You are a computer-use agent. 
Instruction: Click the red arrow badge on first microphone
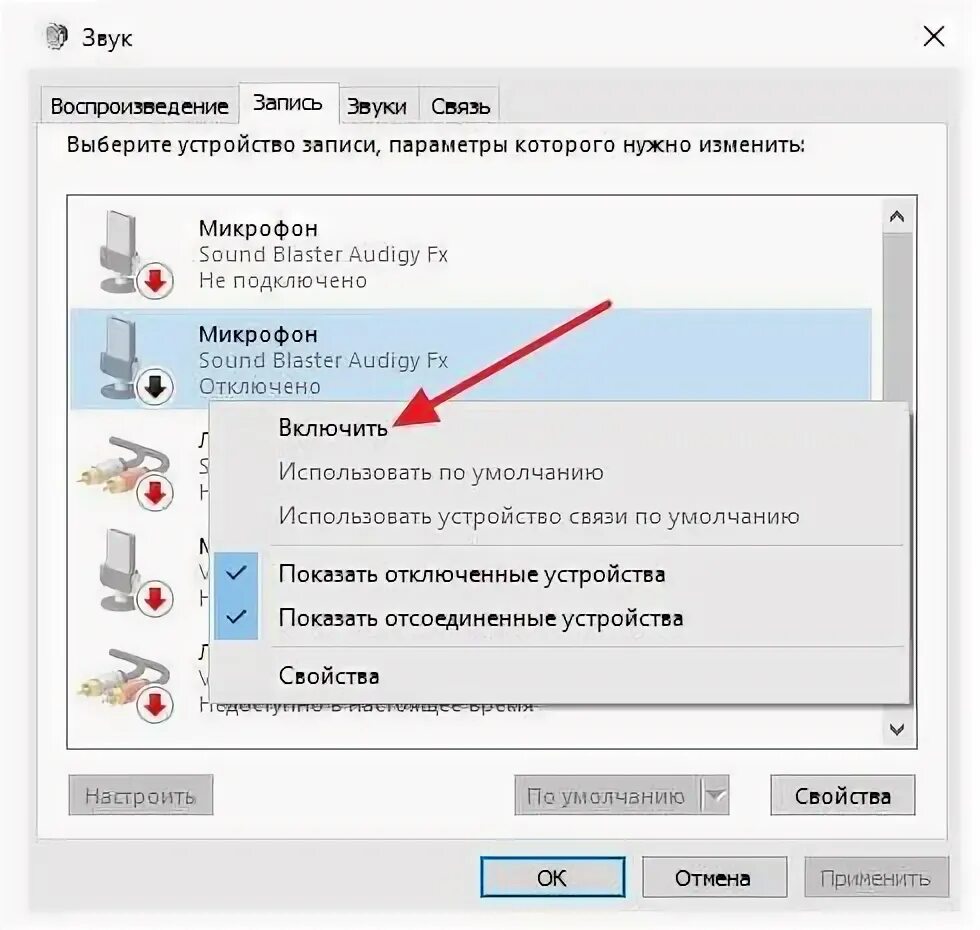155,281
